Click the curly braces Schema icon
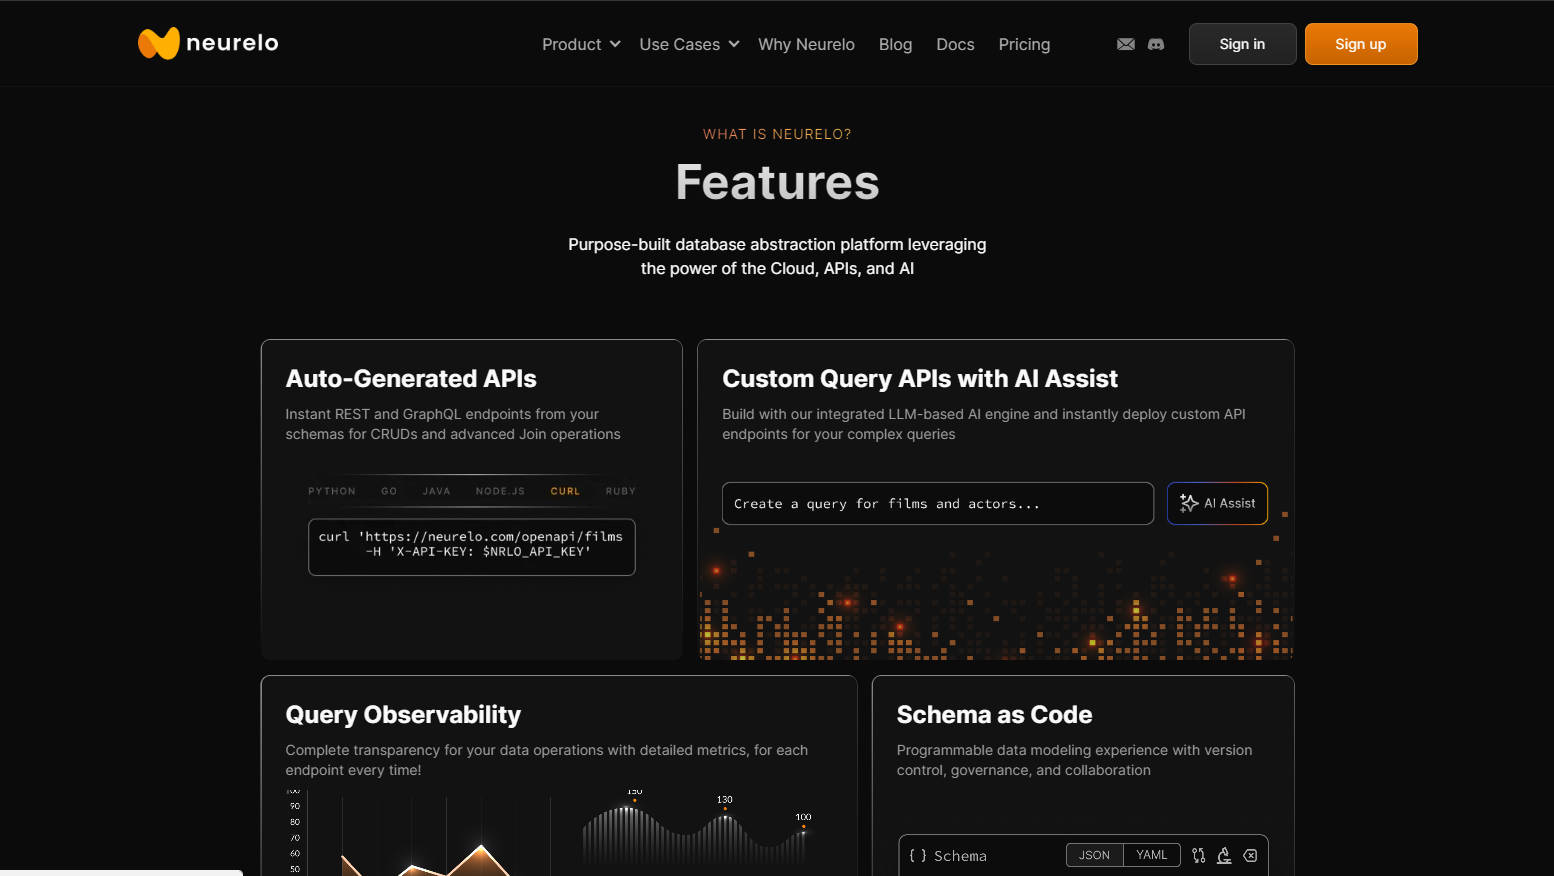This screenshot has width=1554, height=876. [917, 856]
